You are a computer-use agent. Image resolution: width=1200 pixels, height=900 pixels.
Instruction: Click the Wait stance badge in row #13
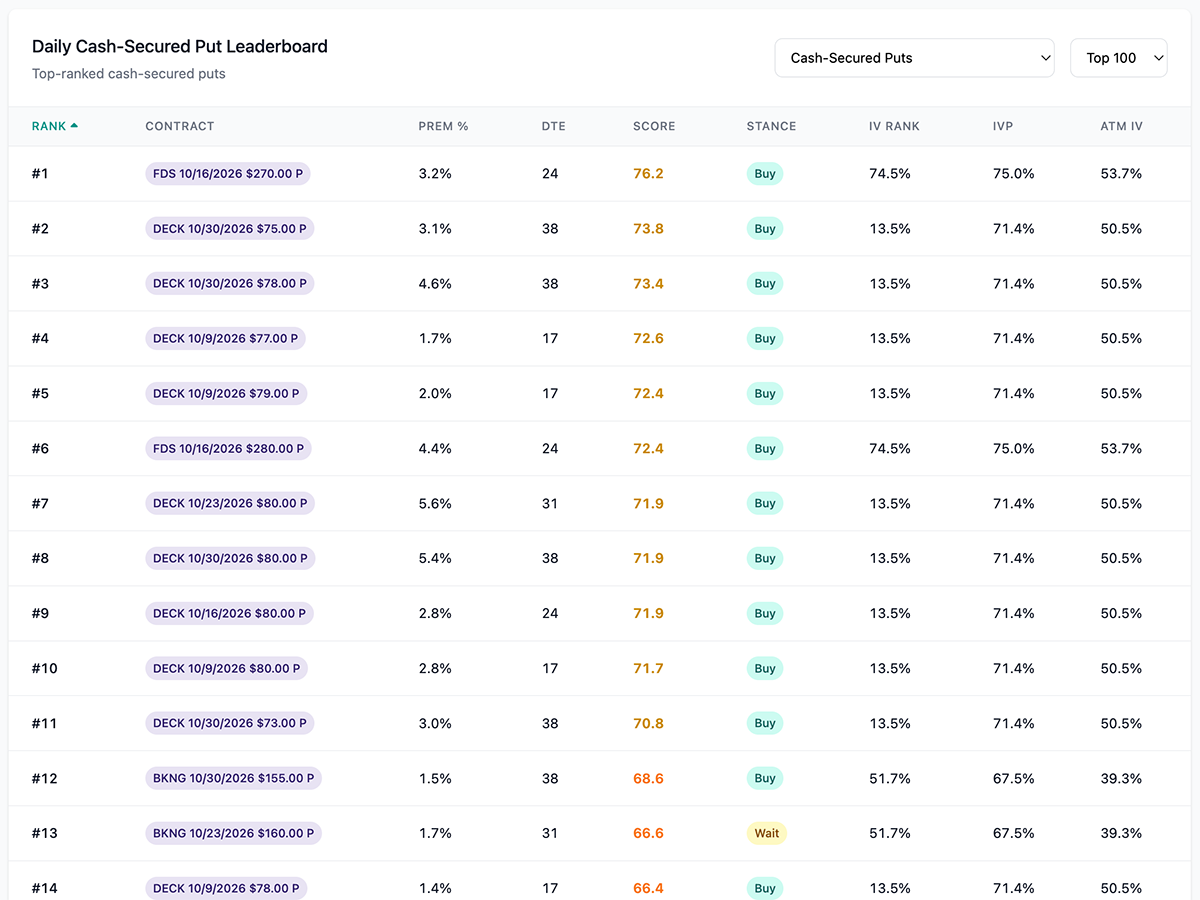coord(767,834)
